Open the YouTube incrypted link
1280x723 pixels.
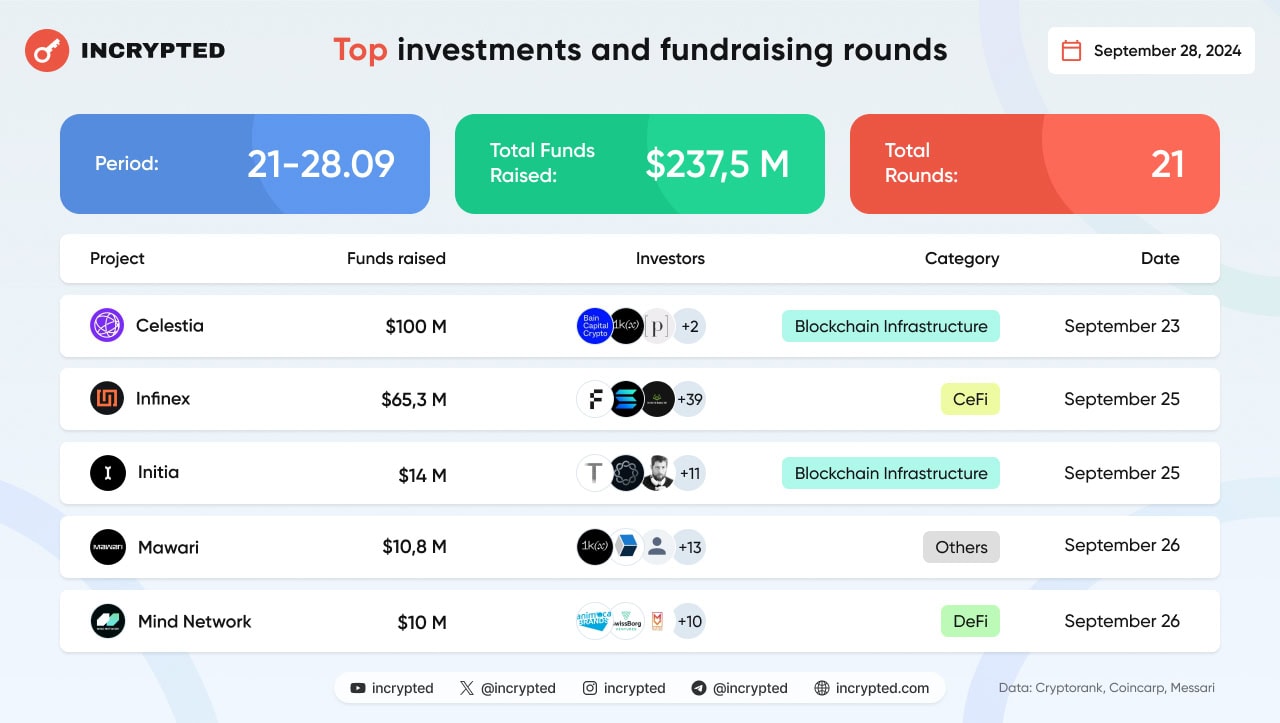click(x=392, y=688)
